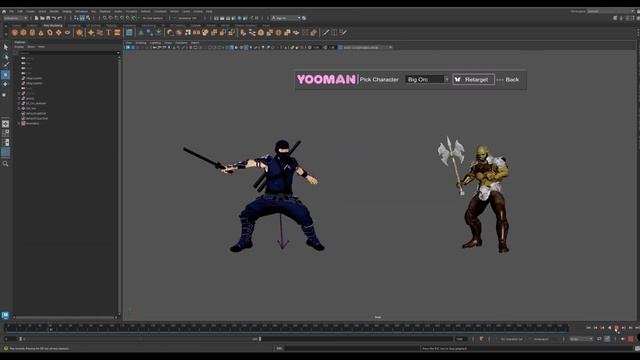Click the Maya home icon at bottom-left corner
The width and height of the screenshot is (640, 360).
pyautogui.click(x=5, y=315)
